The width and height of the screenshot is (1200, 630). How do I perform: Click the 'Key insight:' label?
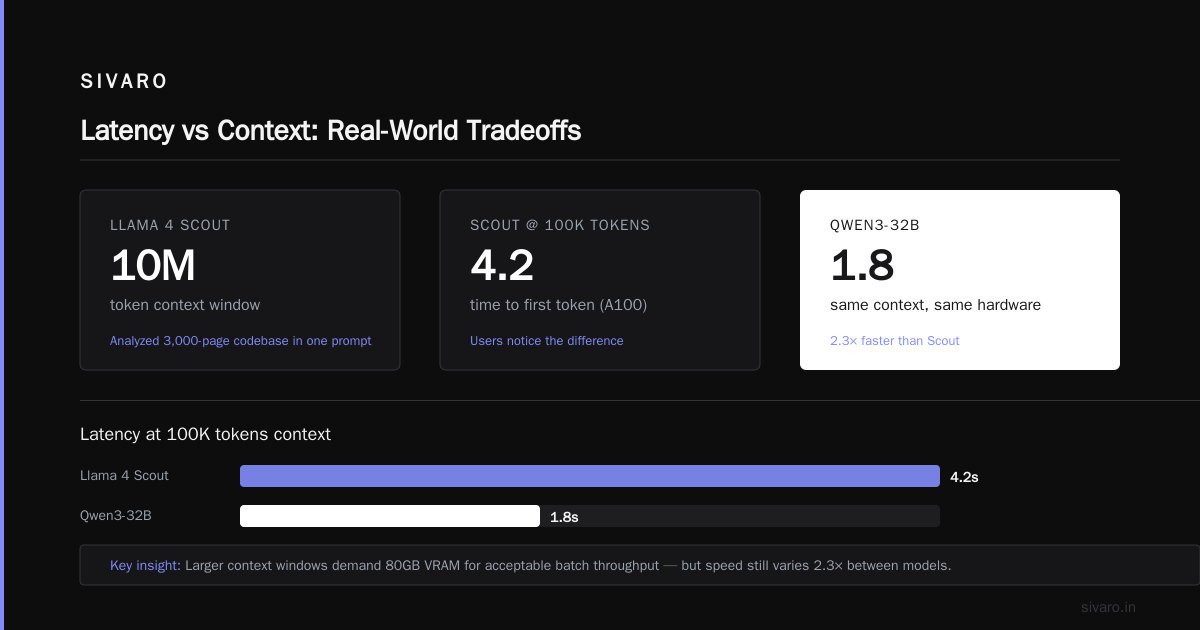[145, 565]
